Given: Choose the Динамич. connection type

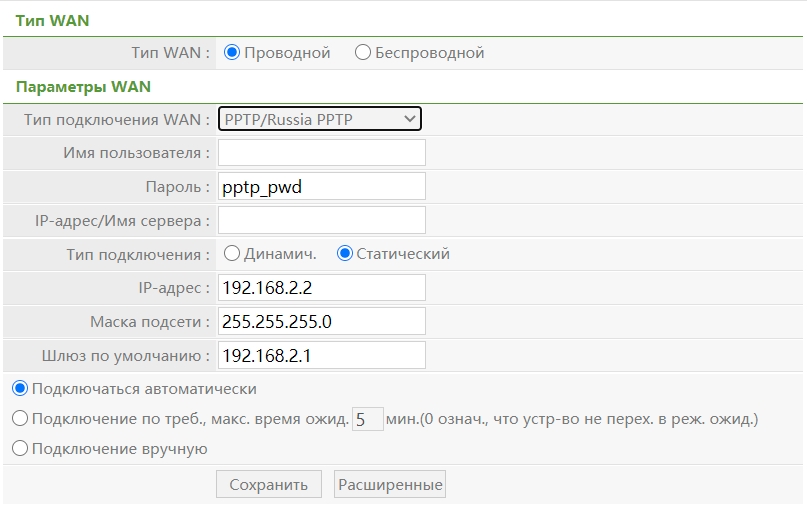Looking at the screenshot, I should coord(231,254).
